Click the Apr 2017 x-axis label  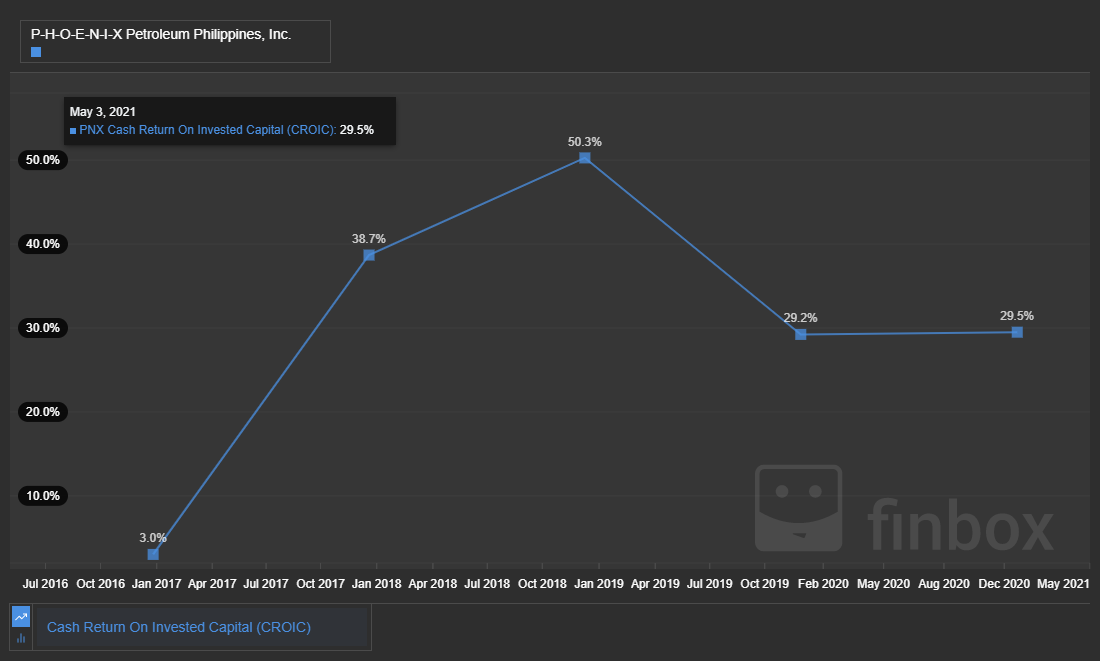(212, 584)
